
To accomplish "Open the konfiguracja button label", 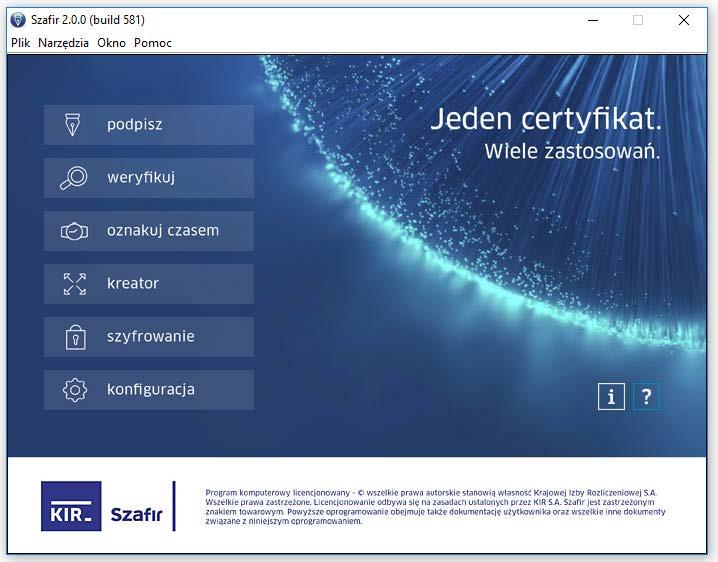I will [x=151, y=390].
